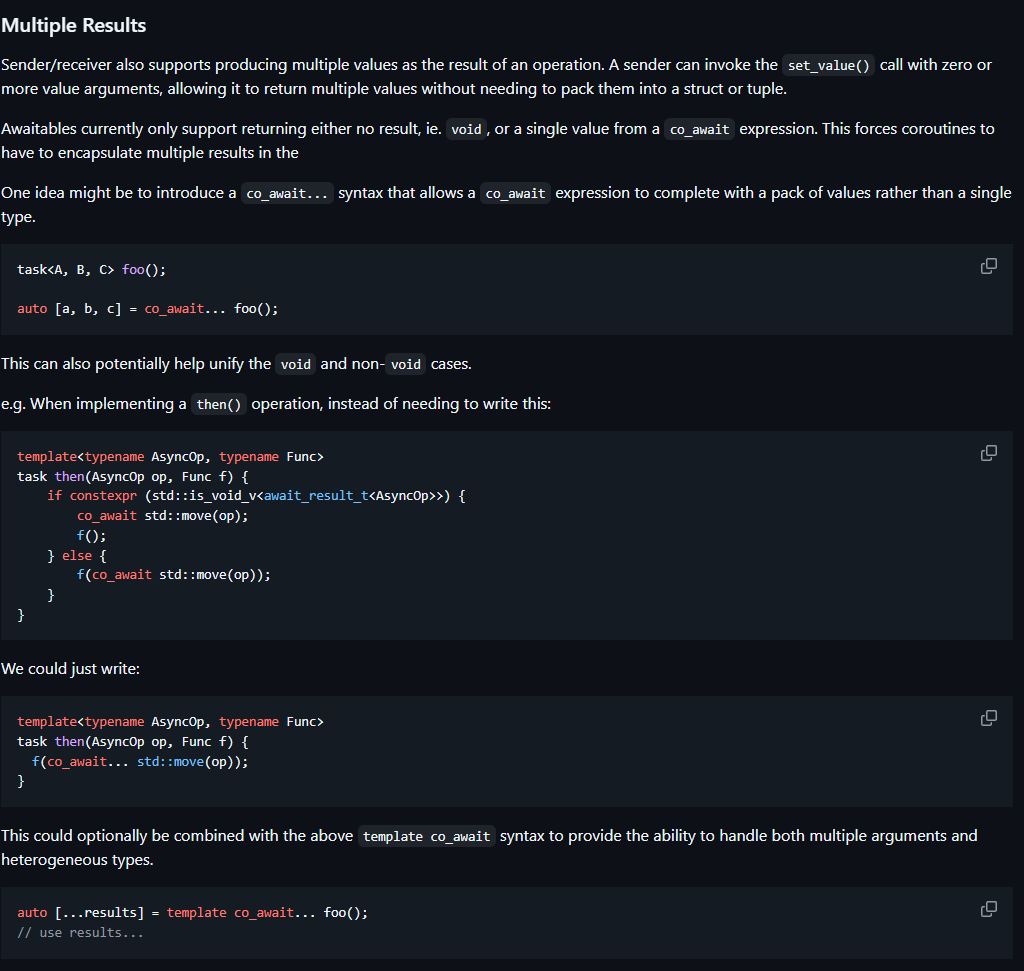This screenshot has width=1024, height=971.
Task: Click the "We could just write:" text
Action: coord(71,668)
